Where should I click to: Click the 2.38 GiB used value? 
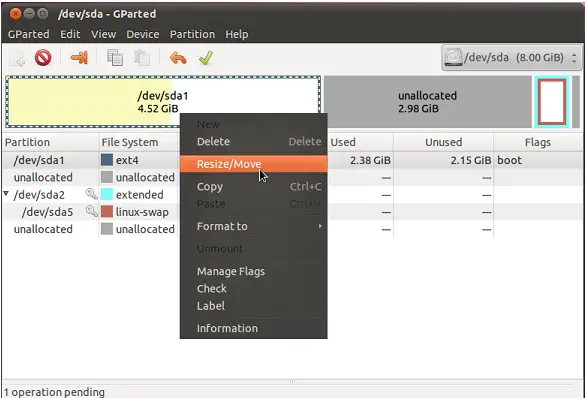[370, 160]
